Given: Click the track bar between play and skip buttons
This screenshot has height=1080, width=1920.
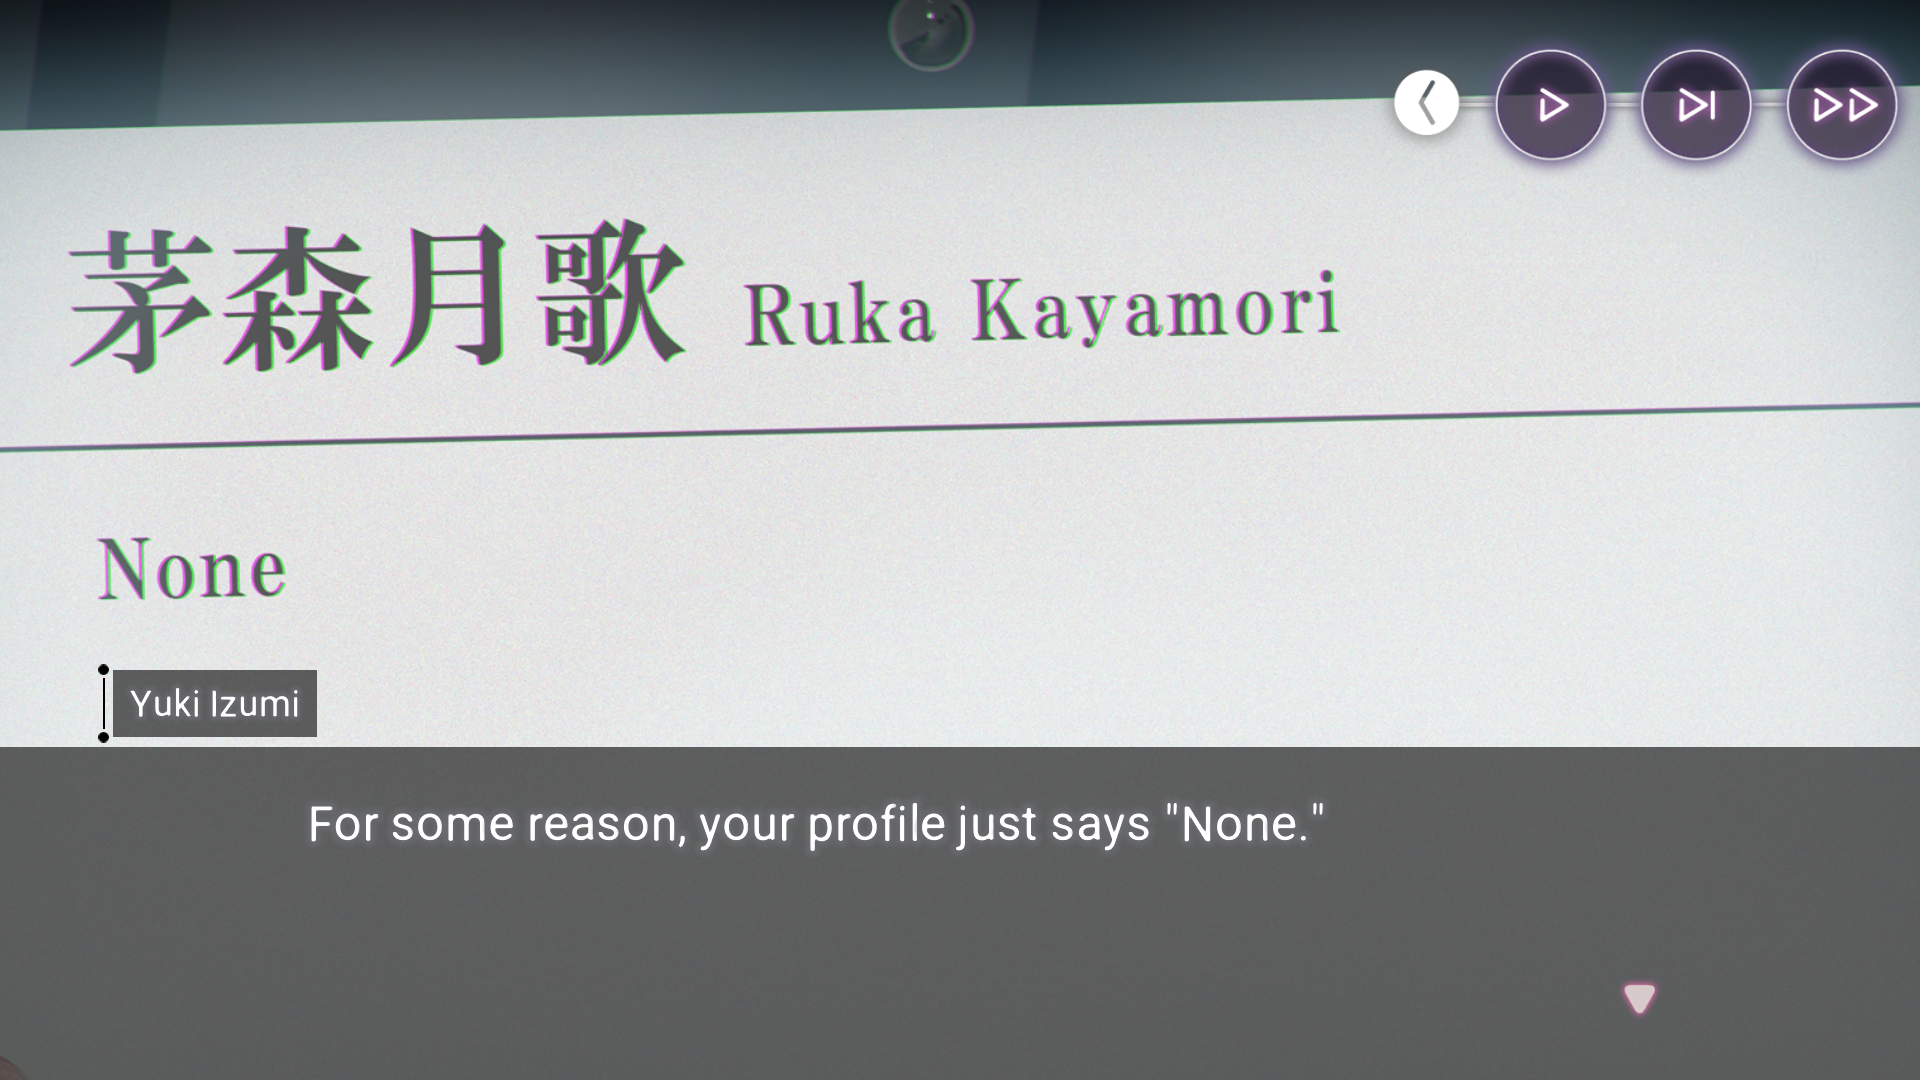Looking at the screenshot, I should pos(1623,103).
